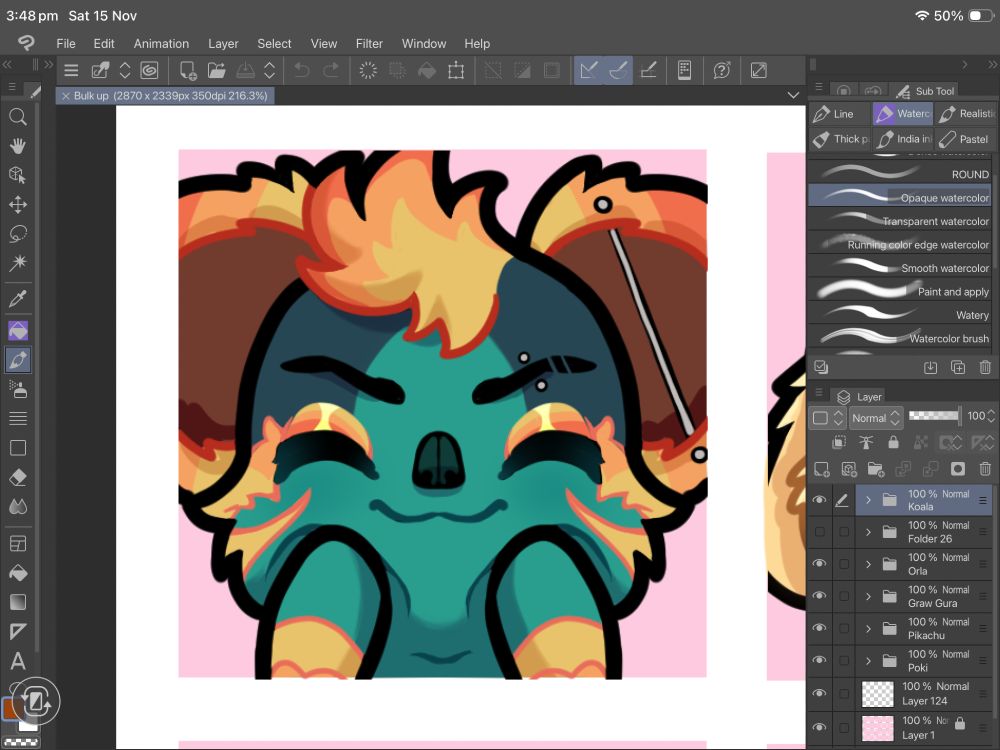This screenshot has width=1000, height=750.
Task: Select the Watercolor brush preset
Action: 899,338
